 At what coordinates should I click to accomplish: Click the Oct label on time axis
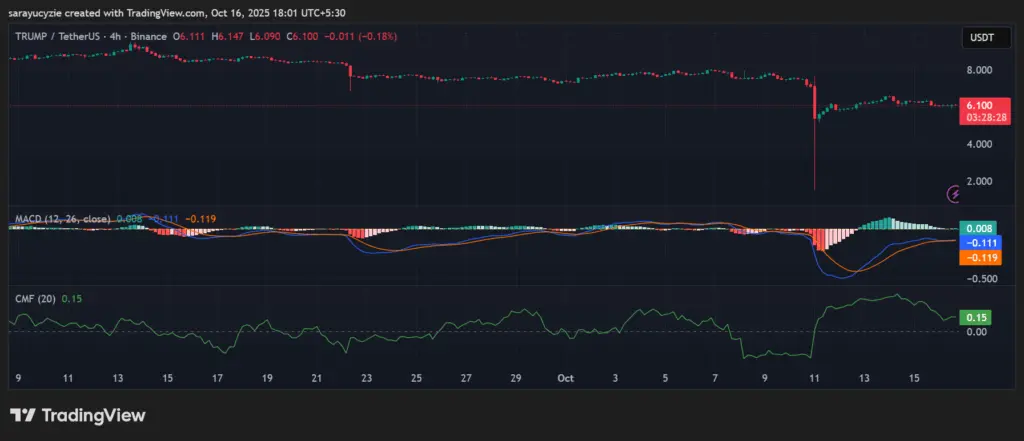tap(566, 378)
